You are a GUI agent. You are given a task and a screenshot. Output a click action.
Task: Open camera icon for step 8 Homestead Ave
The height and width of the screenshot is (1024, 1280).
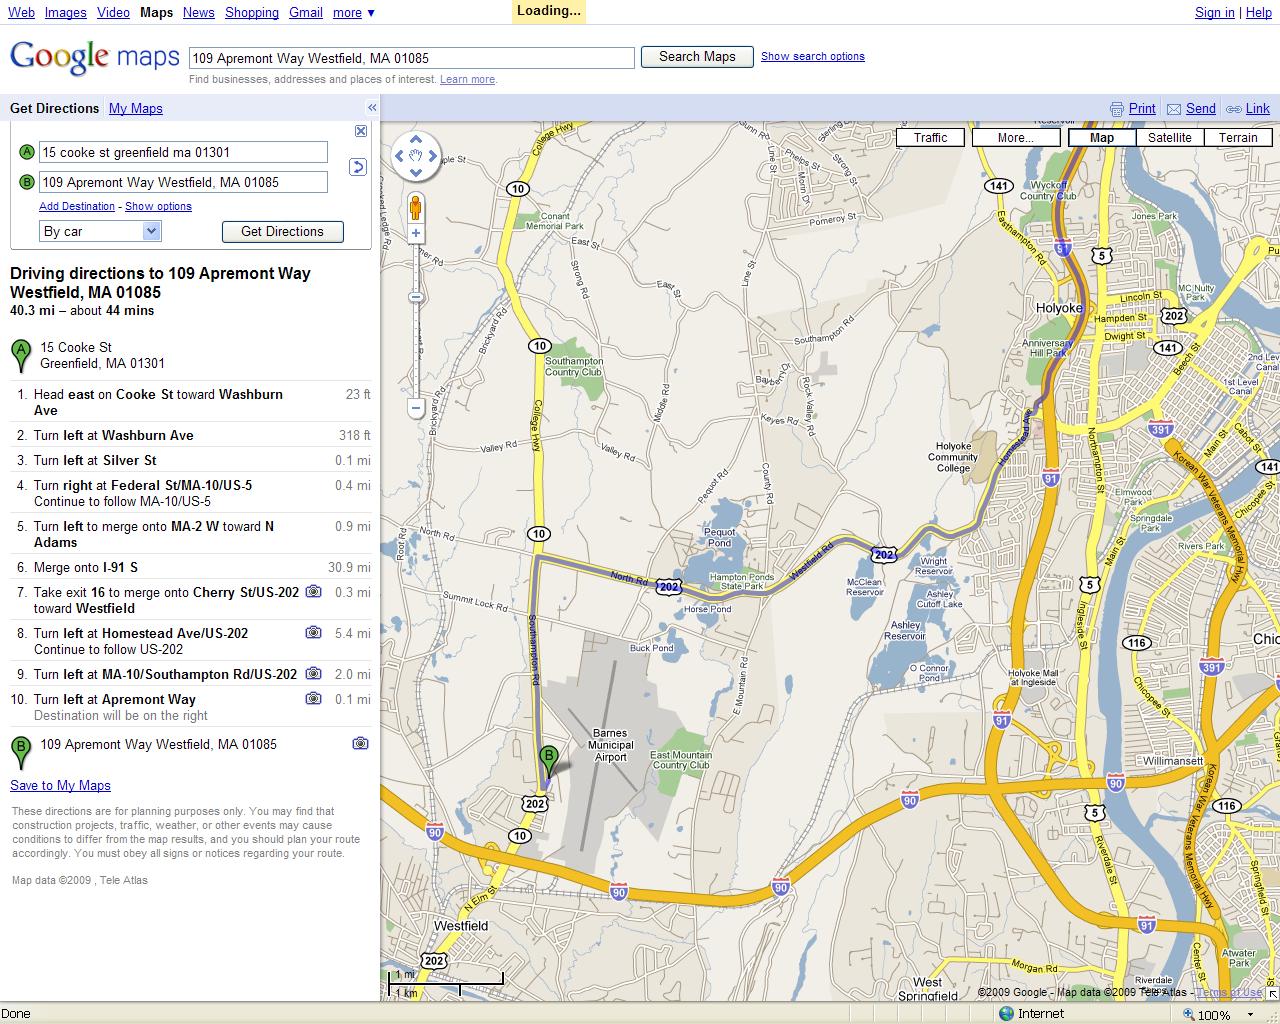313,633
